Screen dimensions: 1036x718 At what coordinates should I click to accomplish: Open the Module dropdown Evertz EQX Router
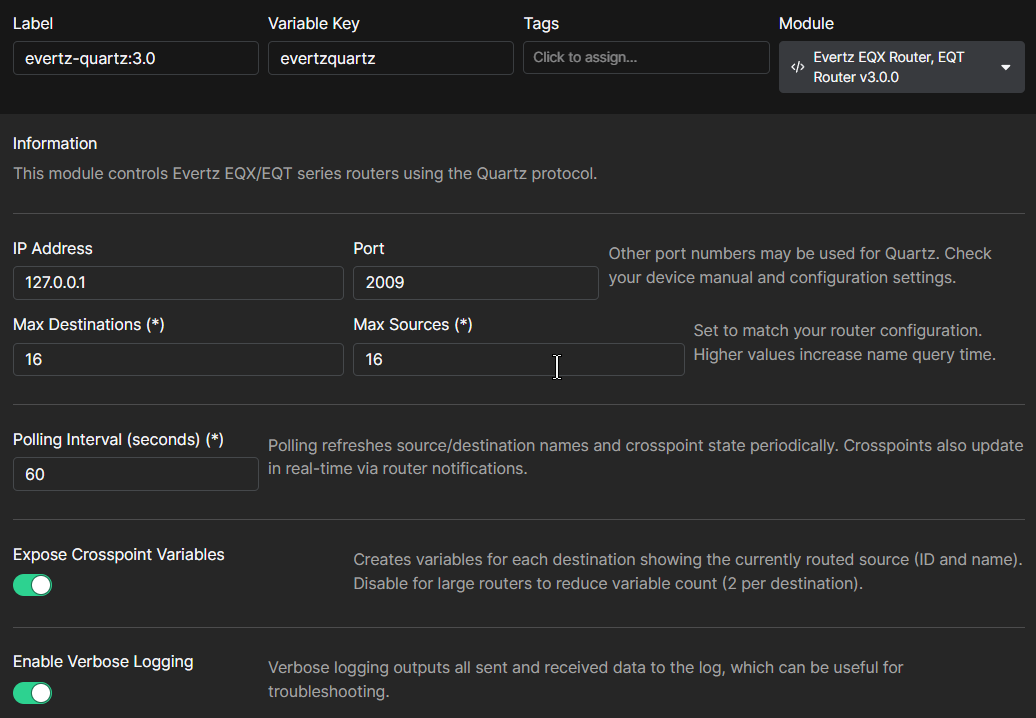click(901, 67)
